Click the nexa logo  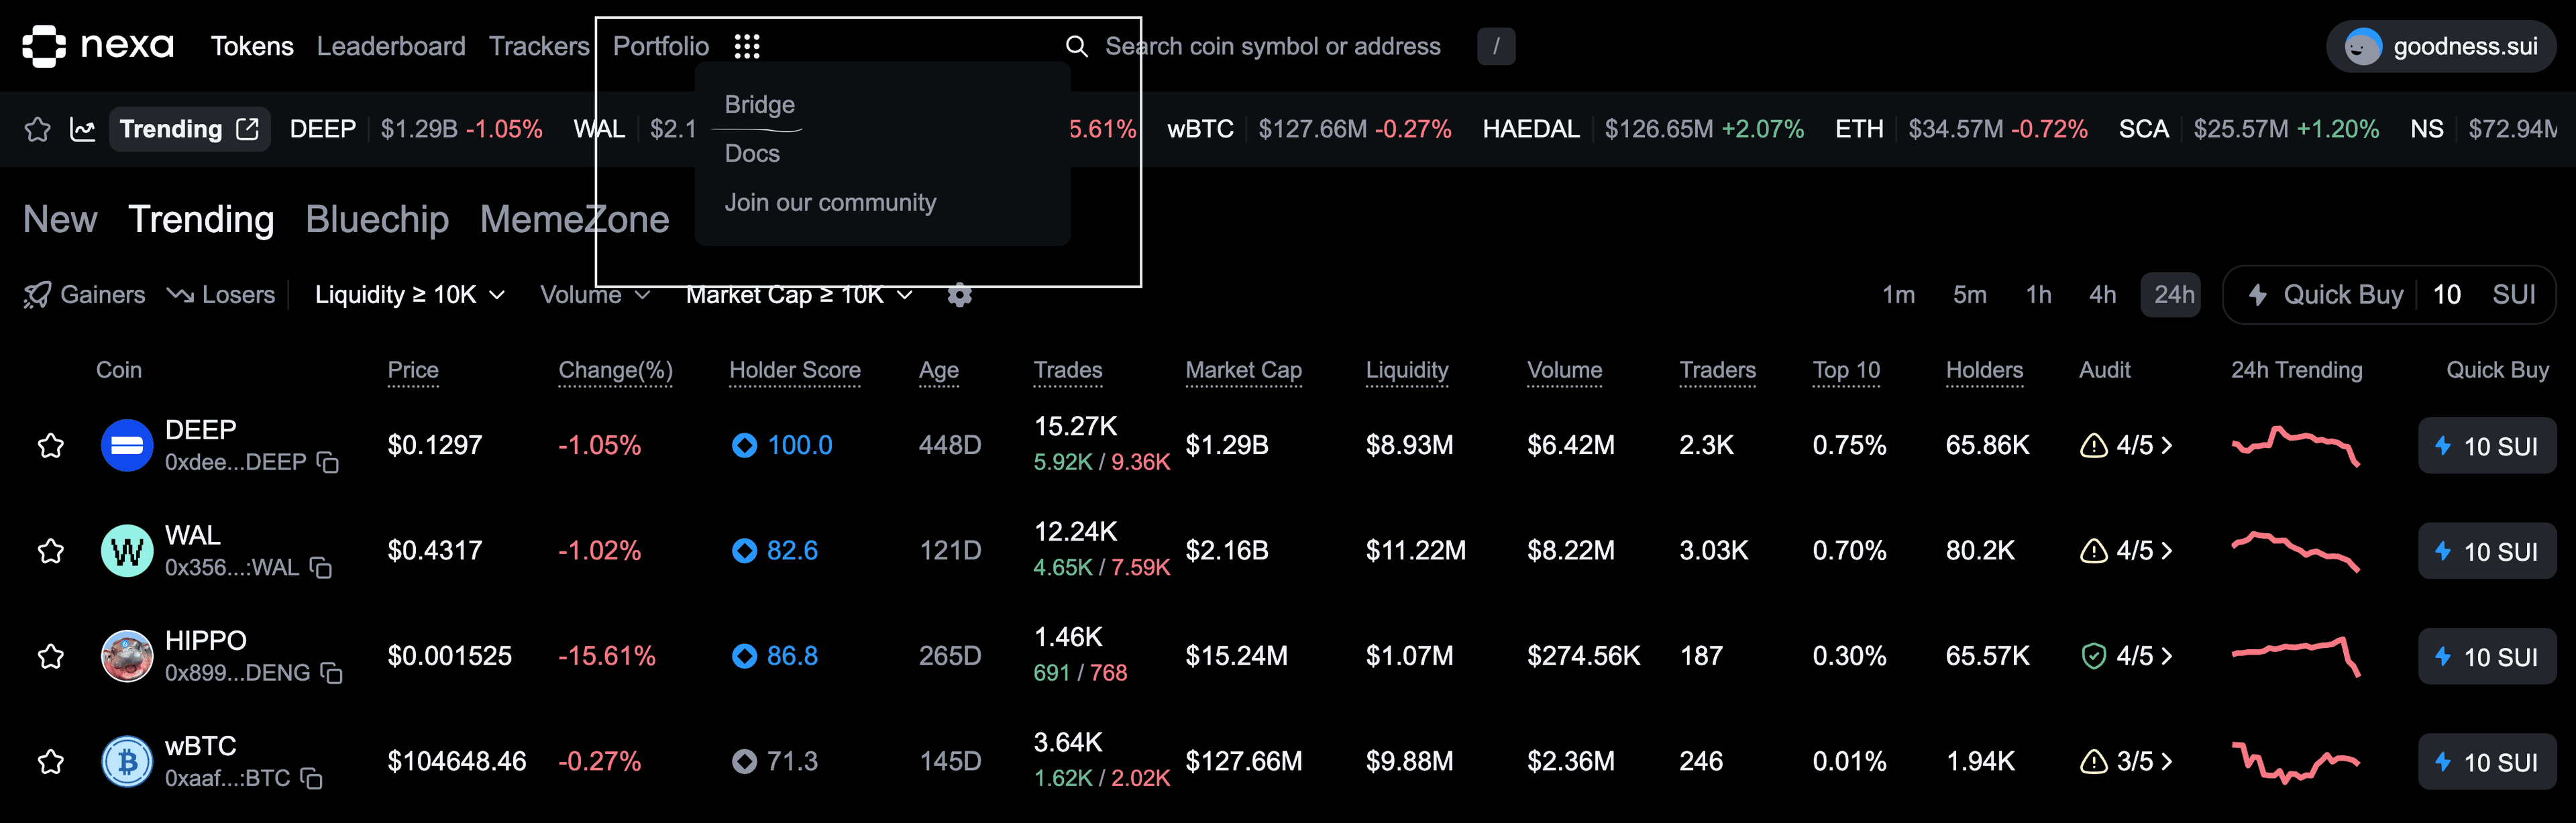coord(98,46)
